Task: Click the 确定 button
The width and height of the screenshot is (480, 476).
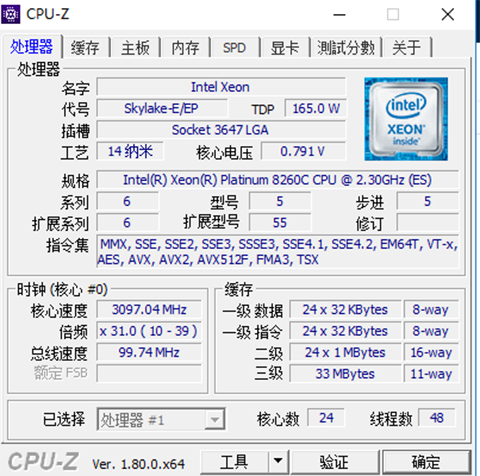Action: pyautogui.click(x=427, y=461)
